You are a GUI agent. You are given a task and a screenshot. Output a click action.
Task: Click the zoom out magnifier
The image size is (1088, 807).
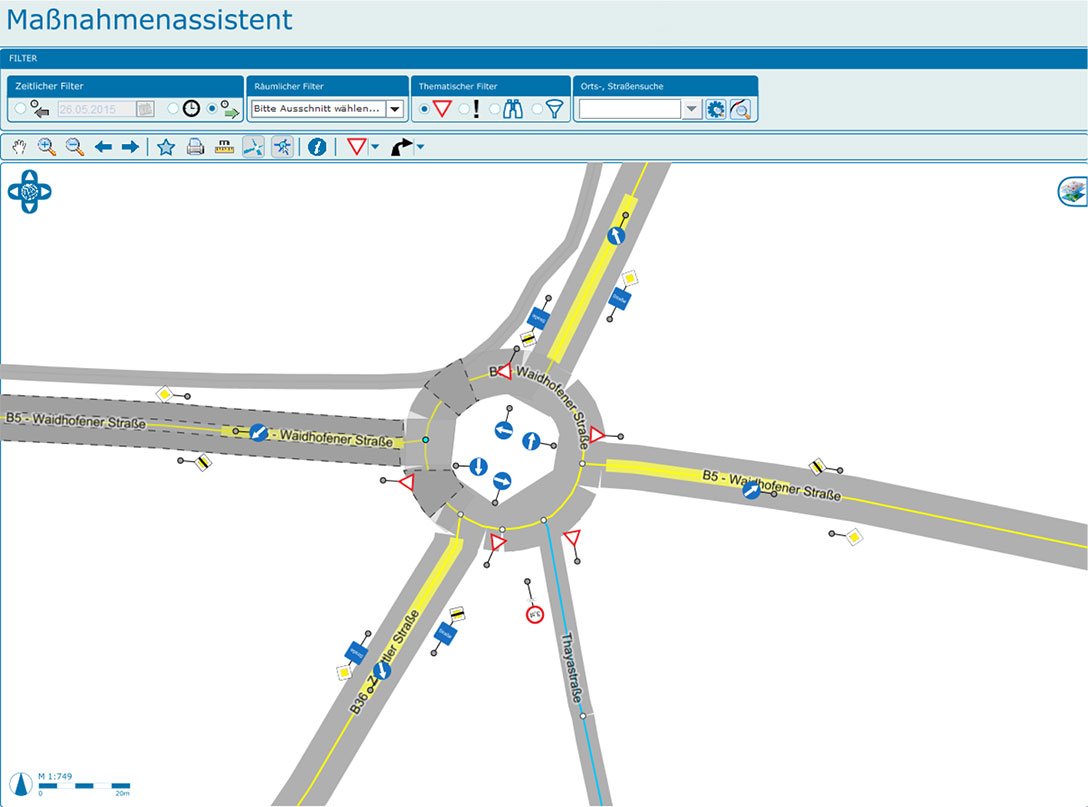(x=74, y=147)
